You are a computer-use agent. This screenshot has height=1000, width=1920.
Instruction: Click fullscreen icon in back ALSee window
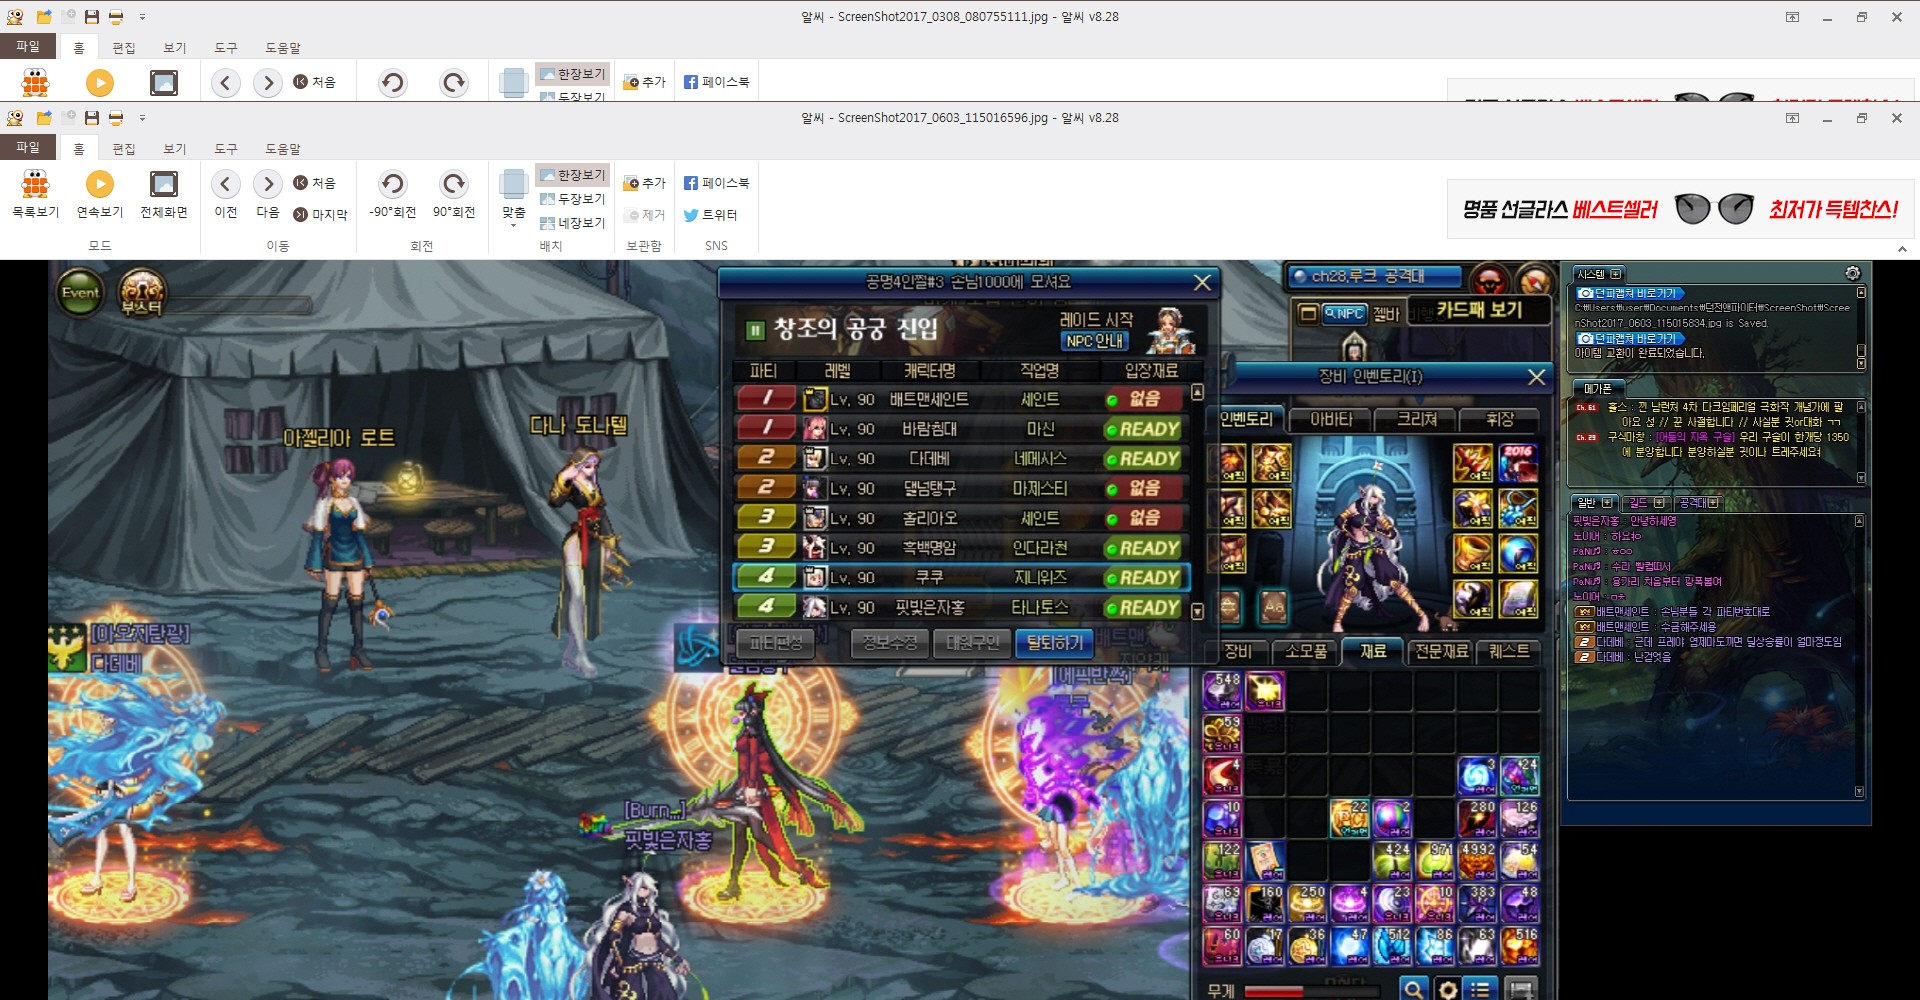point(163,83)
